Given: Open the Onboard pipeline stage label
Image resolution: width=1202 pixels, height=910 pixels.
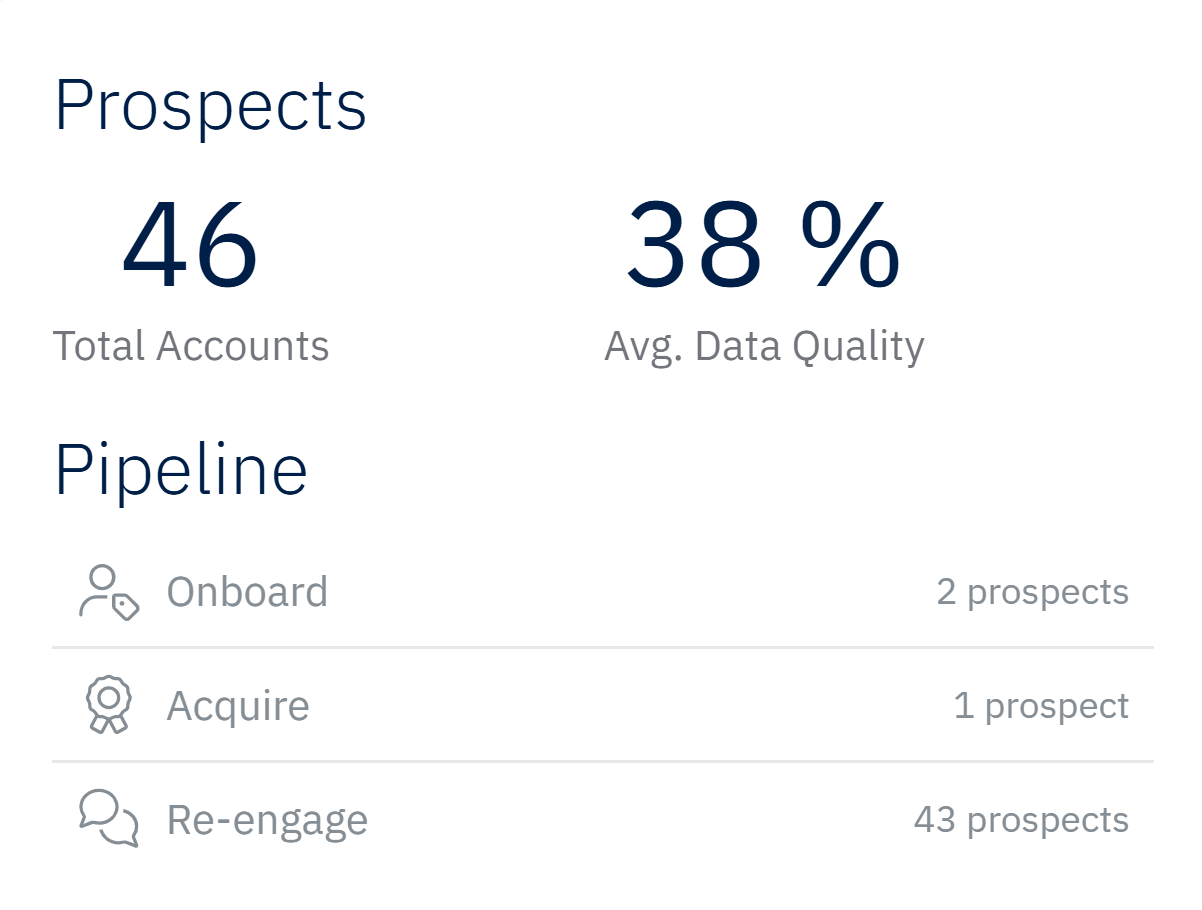Looking at the screenshot, I should (x=247, y=592).
